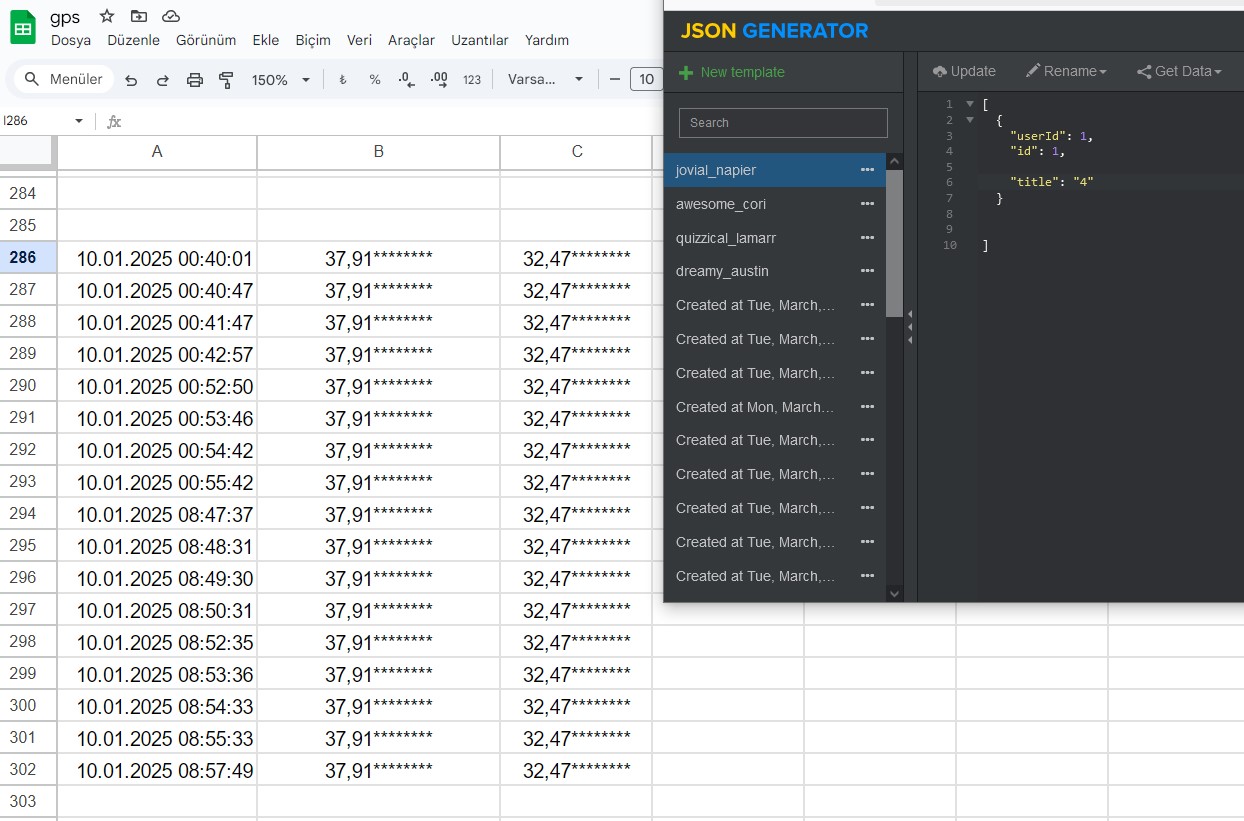Viewport: 1244px width, 821px height.
Task: Click the Update button in JSON Generator
Action: click(964, 71)
